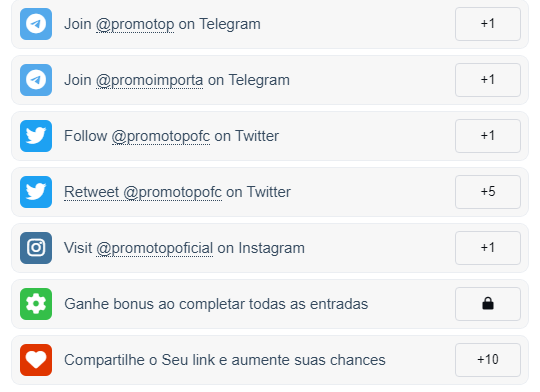Claim +1 for joining @promoimporta

click(488, 80)
